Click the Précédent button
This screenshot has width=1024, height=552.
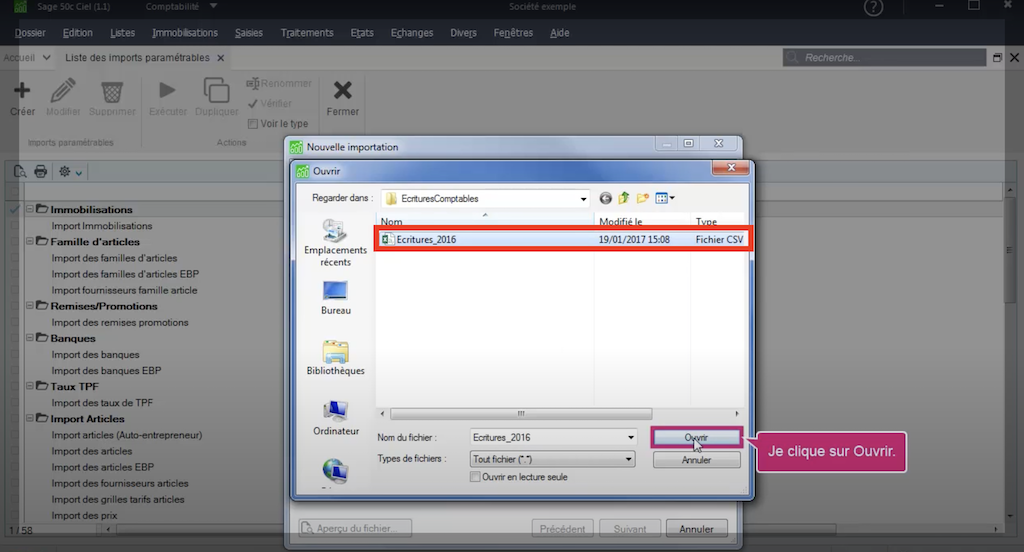click(x=562, y=528)
